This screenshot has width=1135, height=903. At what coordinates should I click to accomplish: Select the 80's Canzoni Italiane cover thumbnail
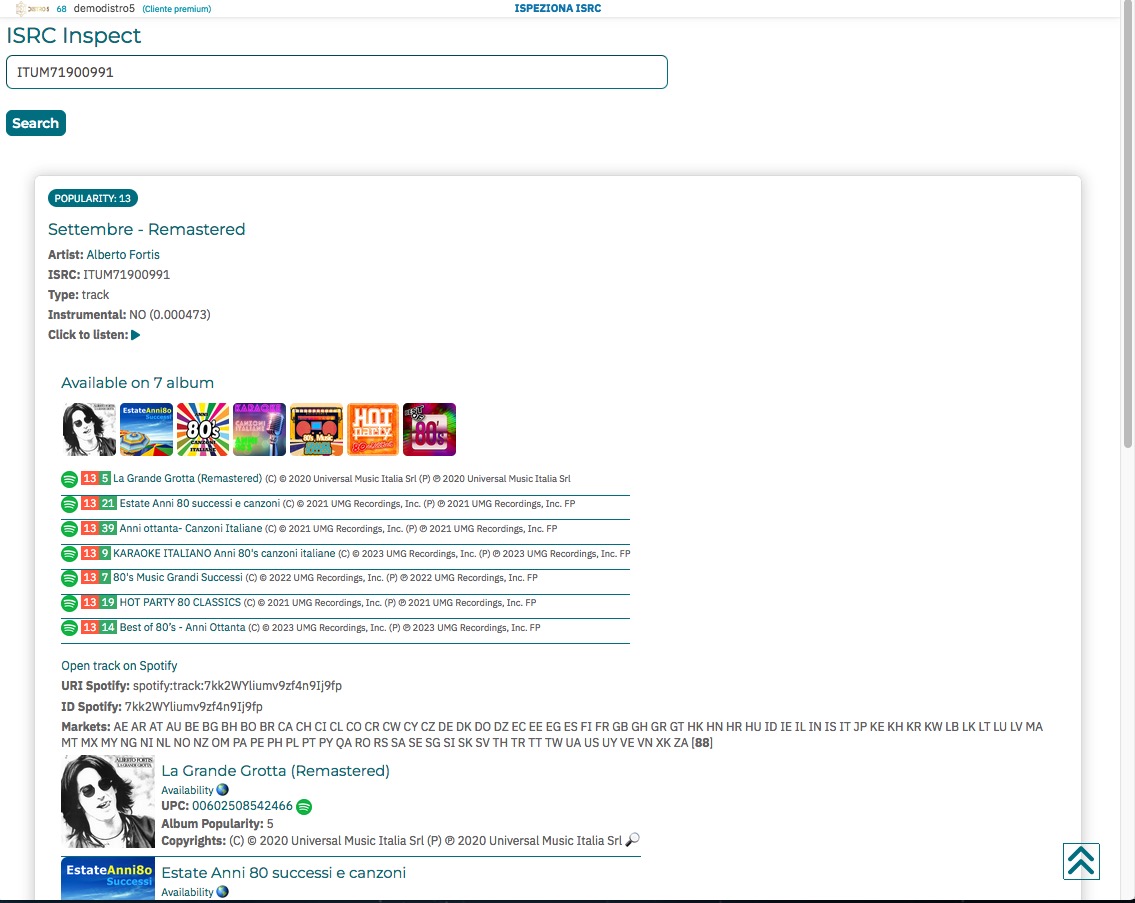pos(203,429)
